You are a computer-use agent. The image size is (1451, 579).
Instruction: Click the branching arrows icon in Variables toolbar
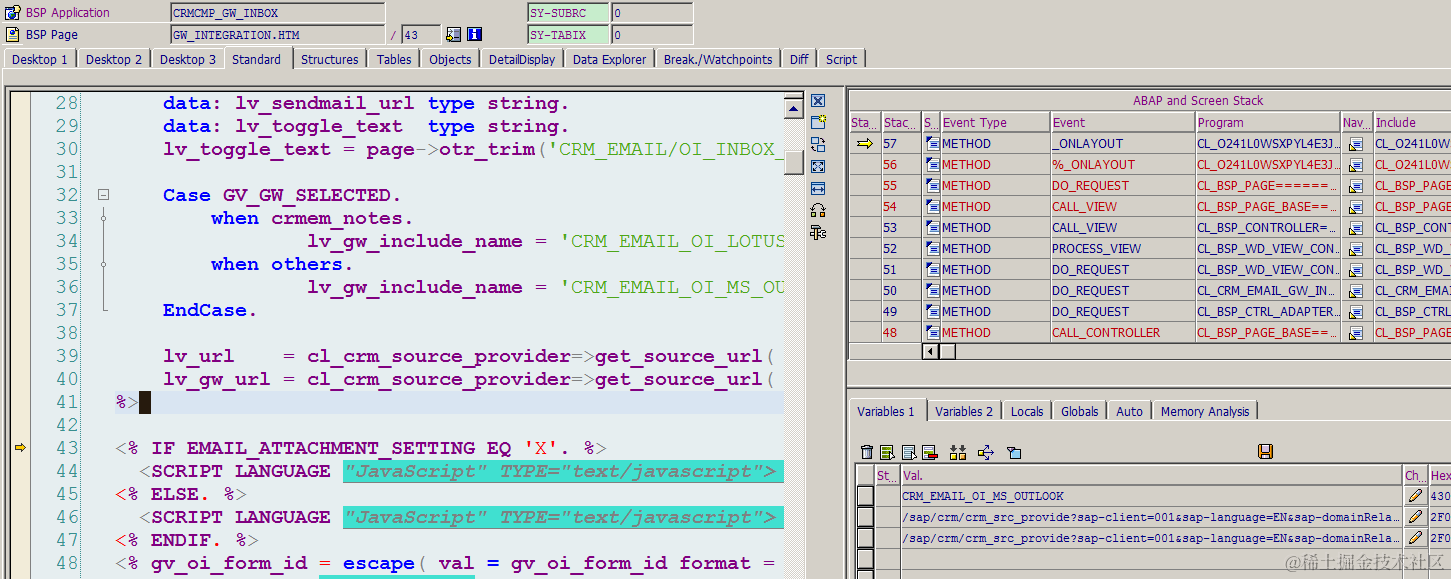tap(986, 452)
